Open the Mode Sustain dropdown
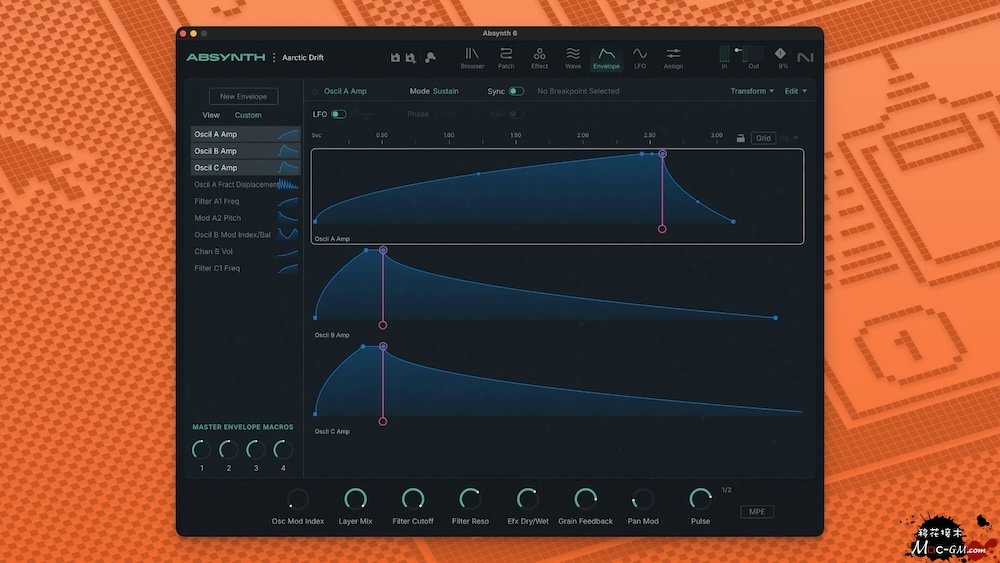The width and height of the screenshot is (1000, 563). click(445, 91)
